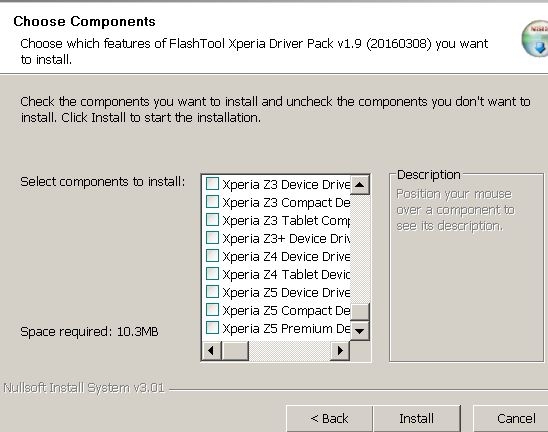Image resolution: width=548 pixels, height=432 pixels.
Task: Click the vertical scrollbar thumb
Action: (x=360, y=312)
